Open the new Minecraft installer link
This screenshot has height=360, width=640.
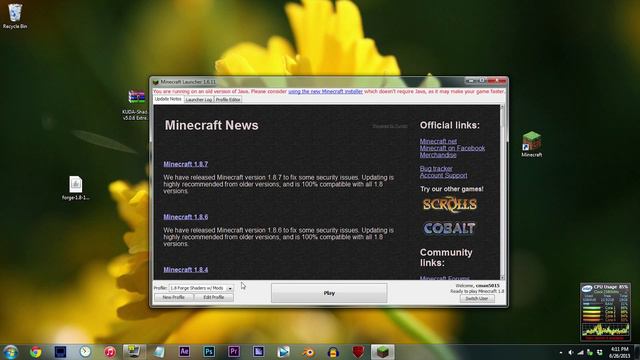pyautogui.click(x=325, y=91)
